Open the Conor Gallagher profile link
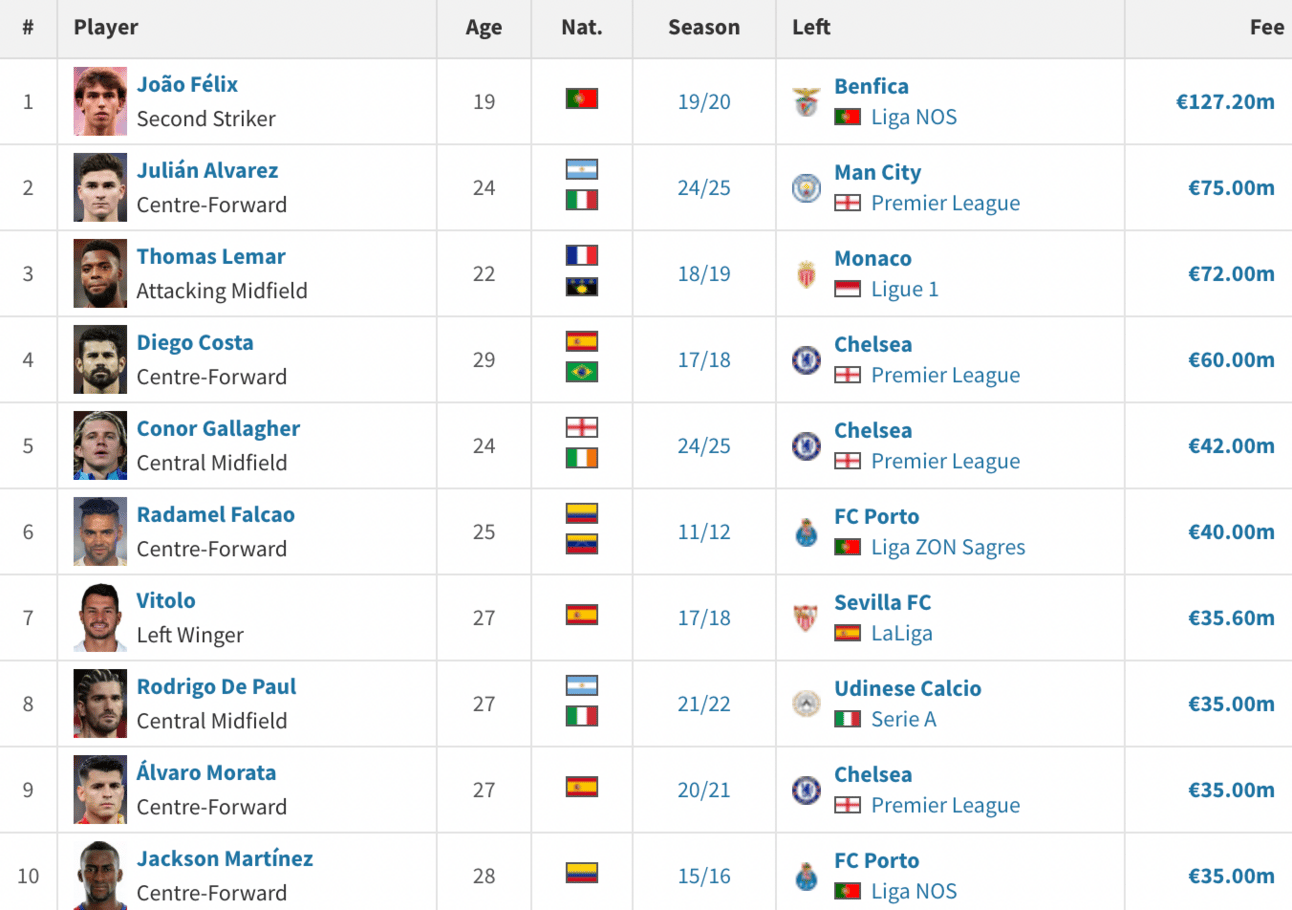This screenshot has height=910, width=1292. coord(218,428)
